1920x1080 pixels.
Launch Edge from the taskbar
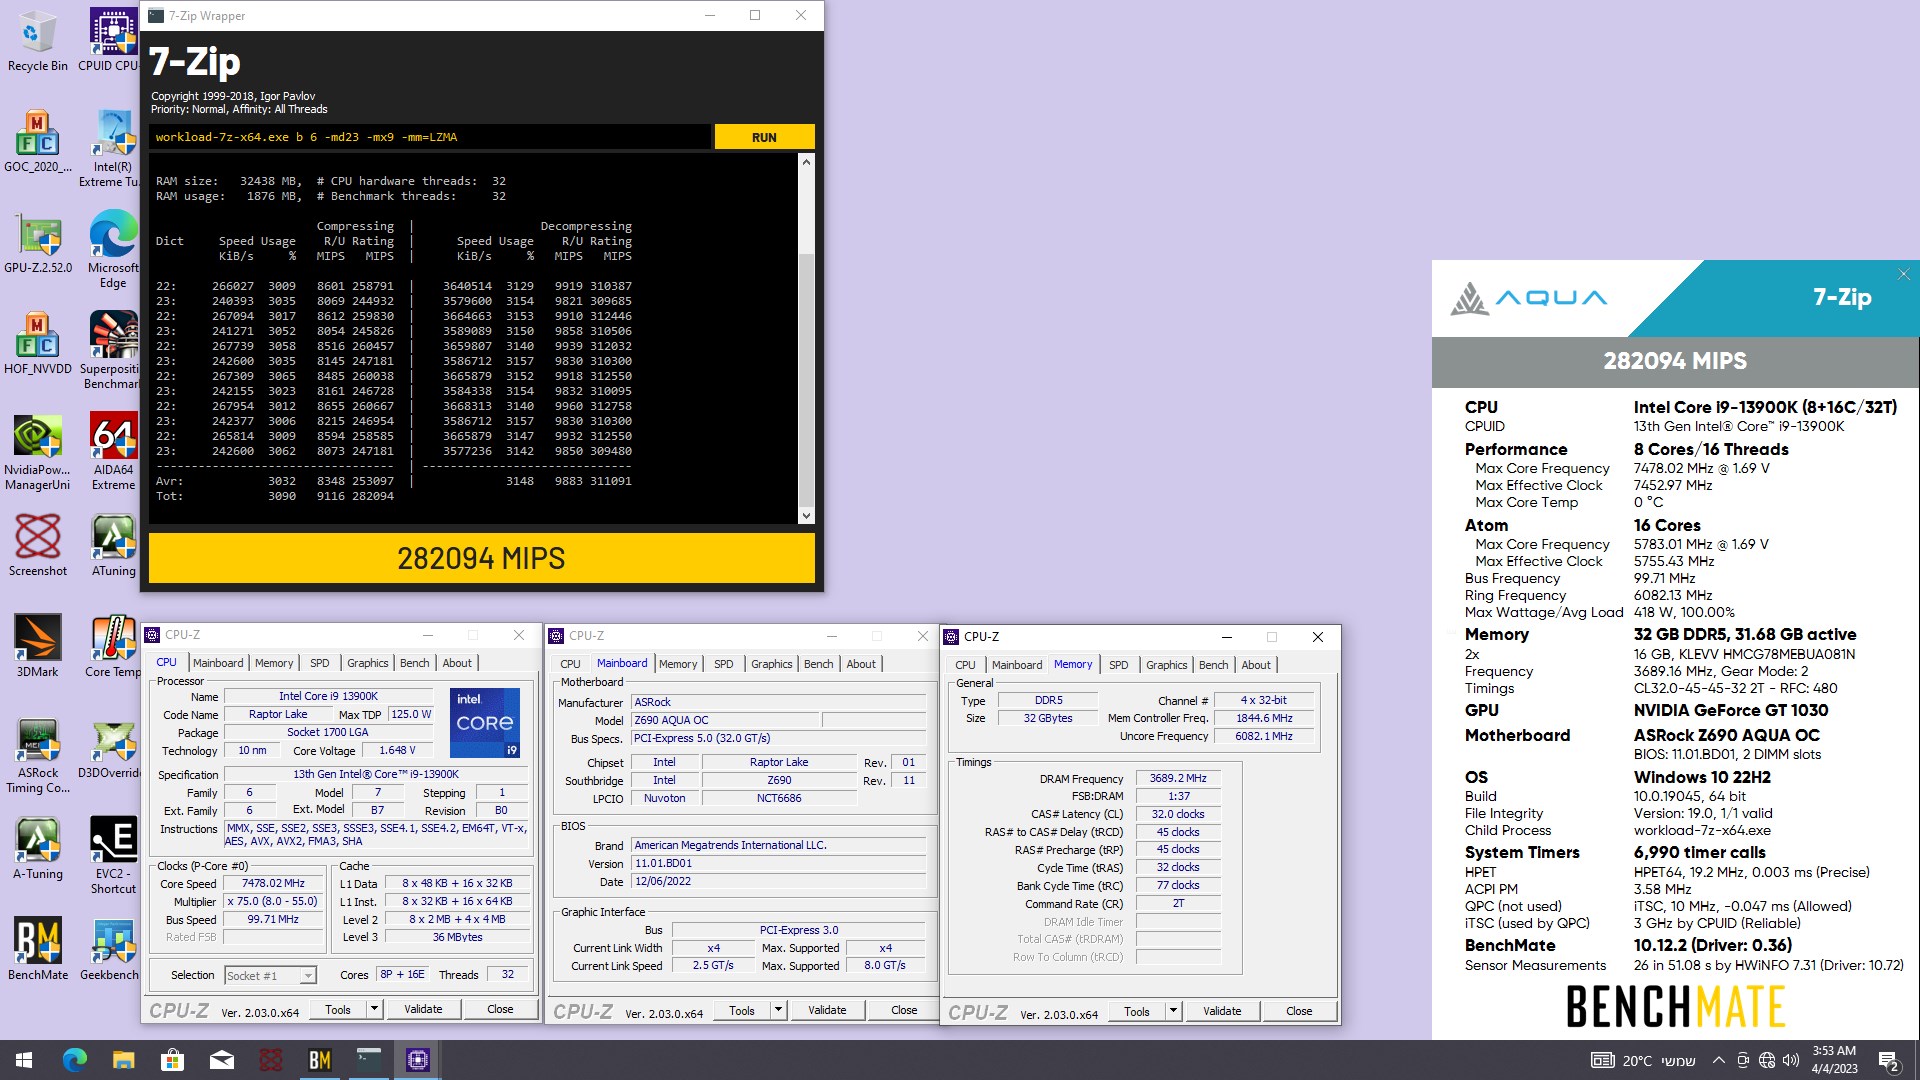(74, 1060)
